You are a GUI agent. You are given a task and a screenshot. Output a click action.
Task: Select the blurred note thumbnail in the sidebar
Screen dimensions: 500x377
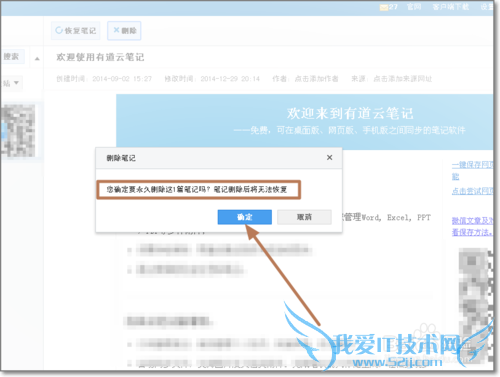pos(19,130)
